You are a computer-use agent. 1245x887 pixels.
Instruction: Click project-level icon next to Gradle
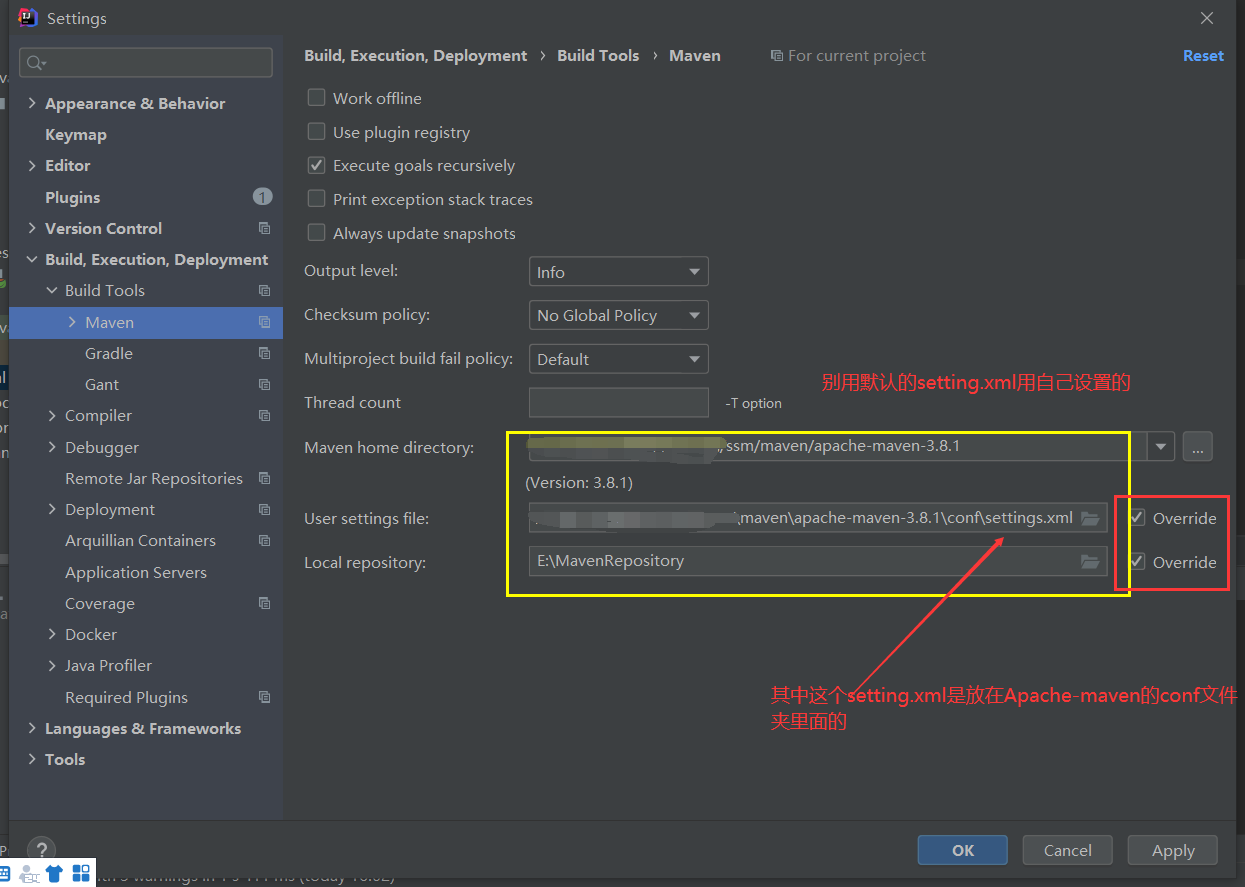264,353
